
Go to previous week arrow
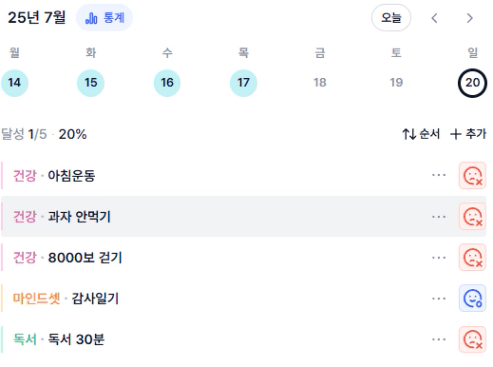tap(434, 18)
